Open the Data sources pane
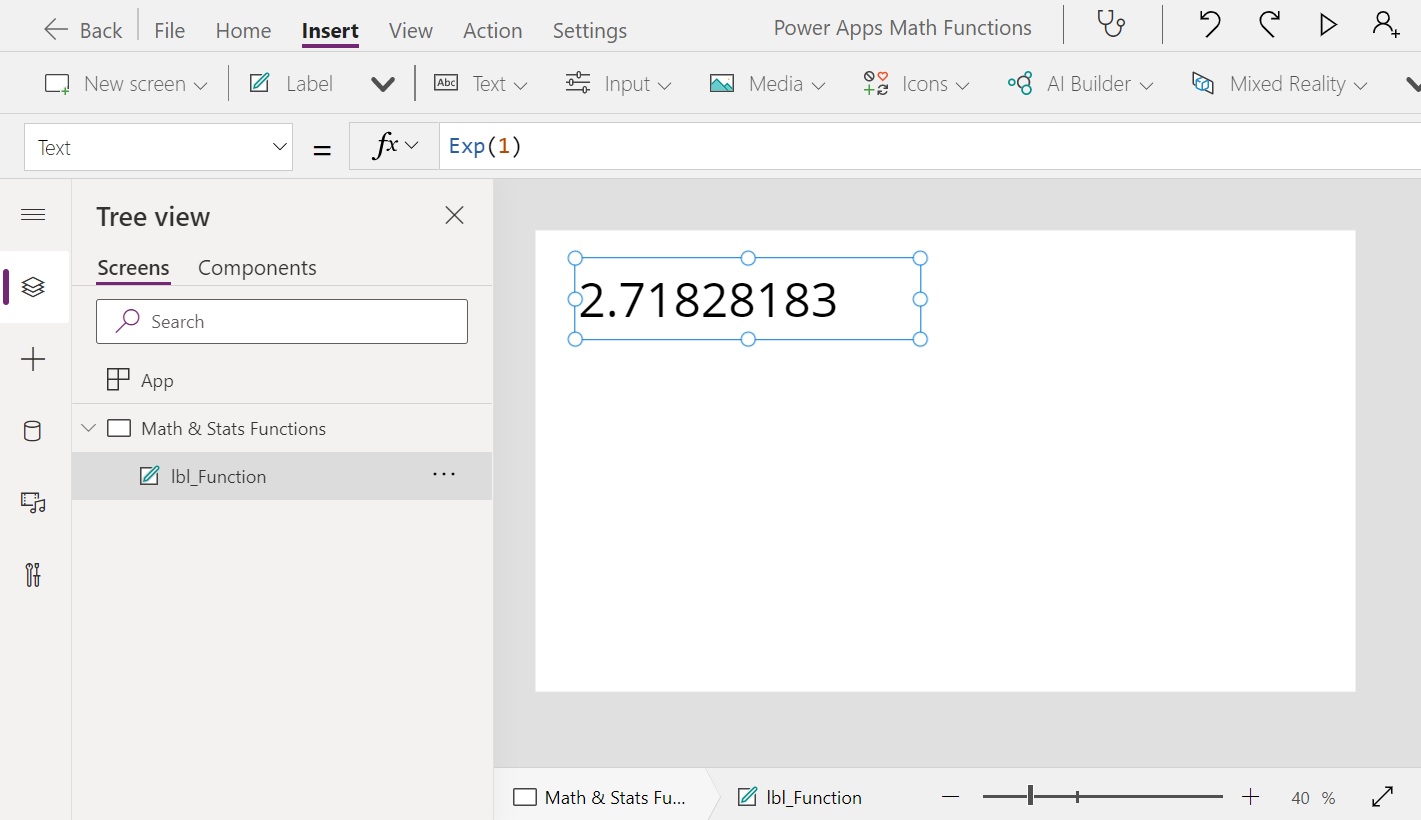 pyautogui.click(x=31, y=431)
